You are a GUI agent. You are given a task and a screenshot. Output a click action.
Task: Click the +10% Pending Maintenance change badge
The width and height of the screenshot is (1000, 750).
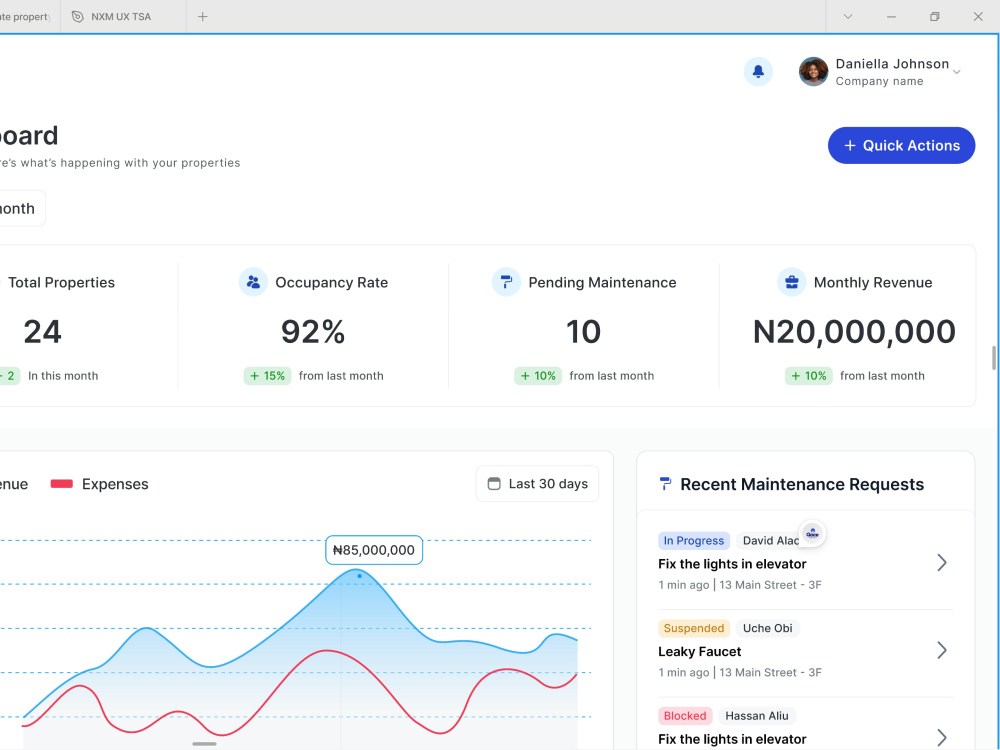click(538, 376)
